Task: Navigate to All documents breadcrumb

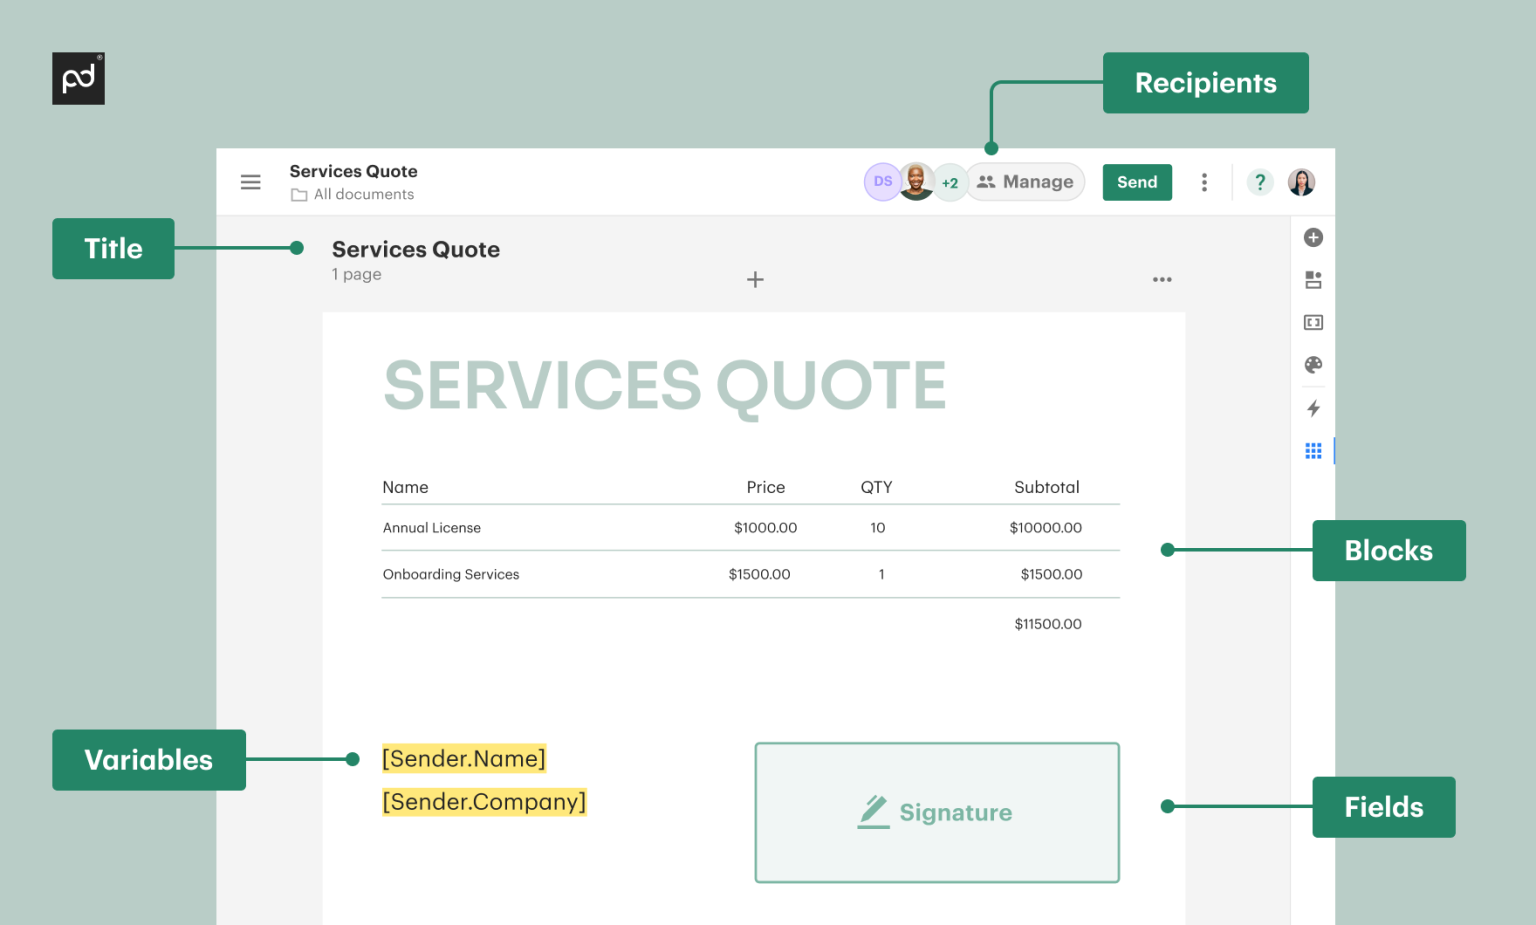Action: point(363,194)
